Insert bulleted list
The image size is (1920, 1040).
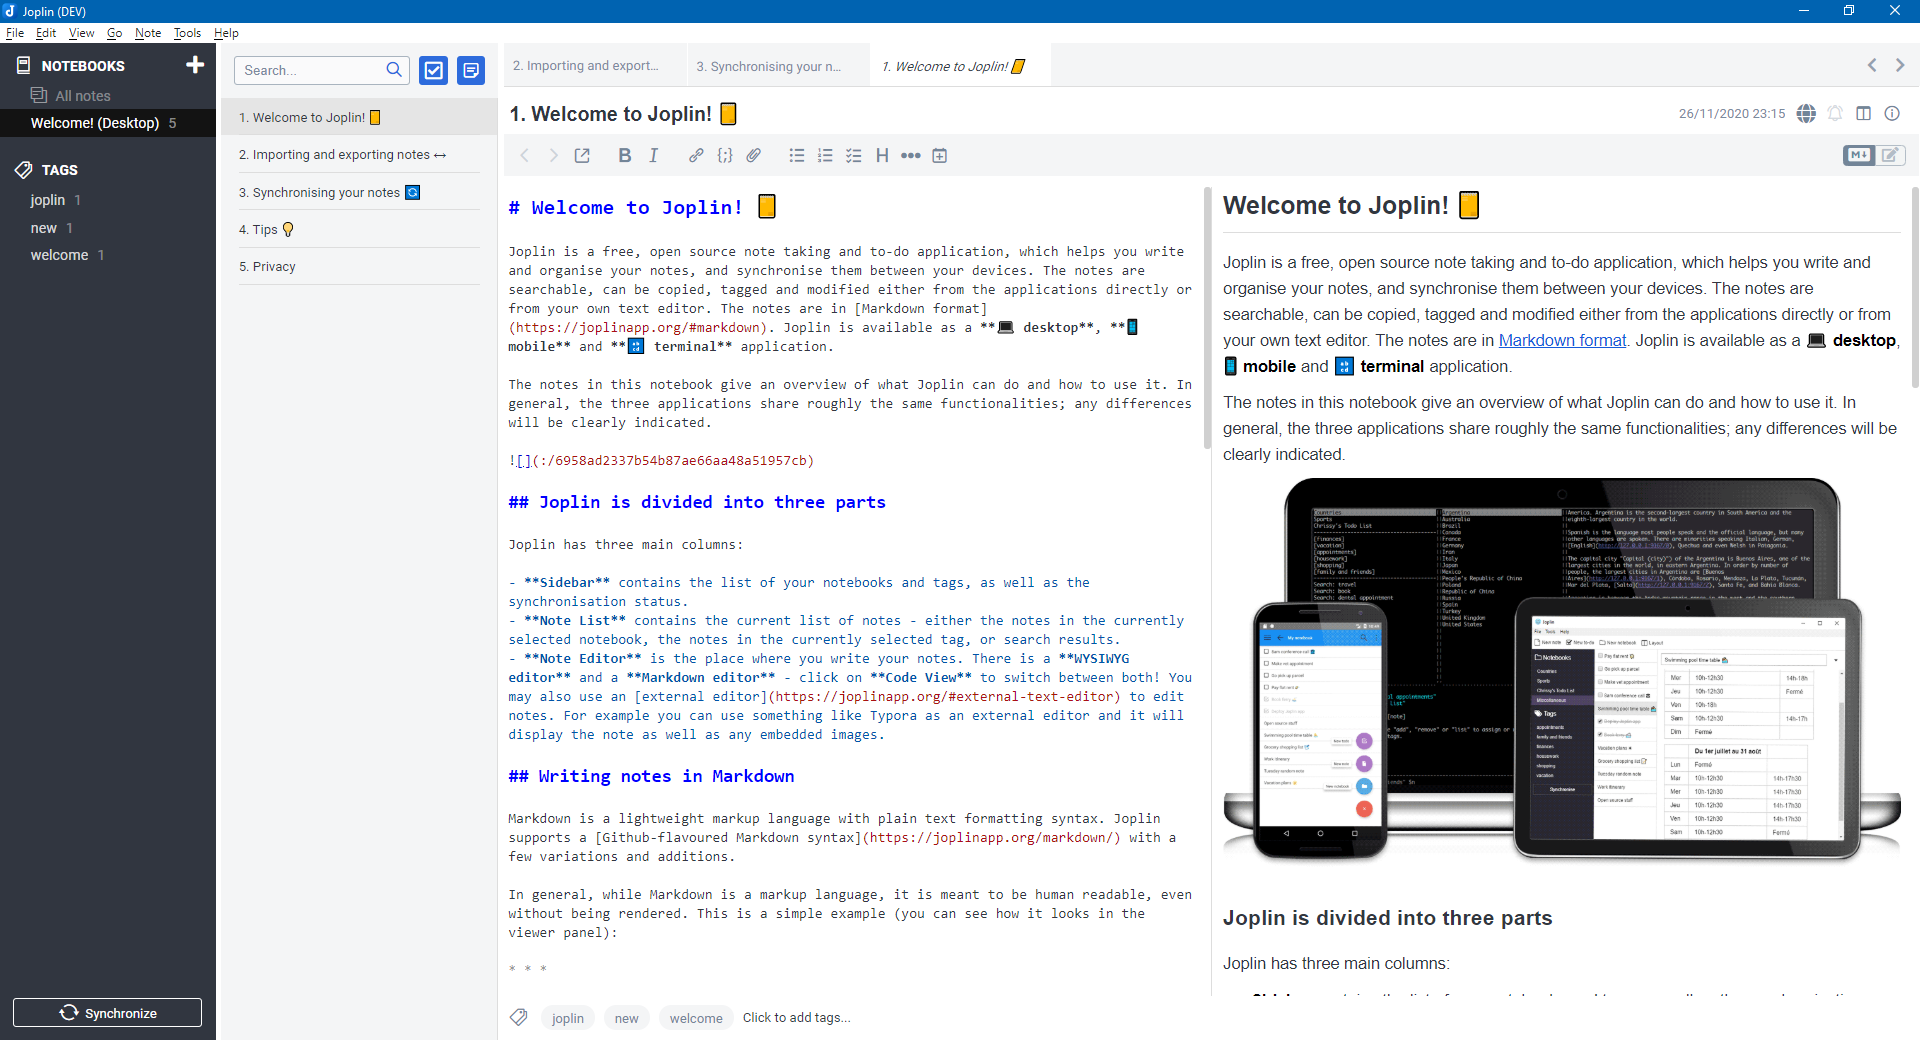[x=797, y=155]
